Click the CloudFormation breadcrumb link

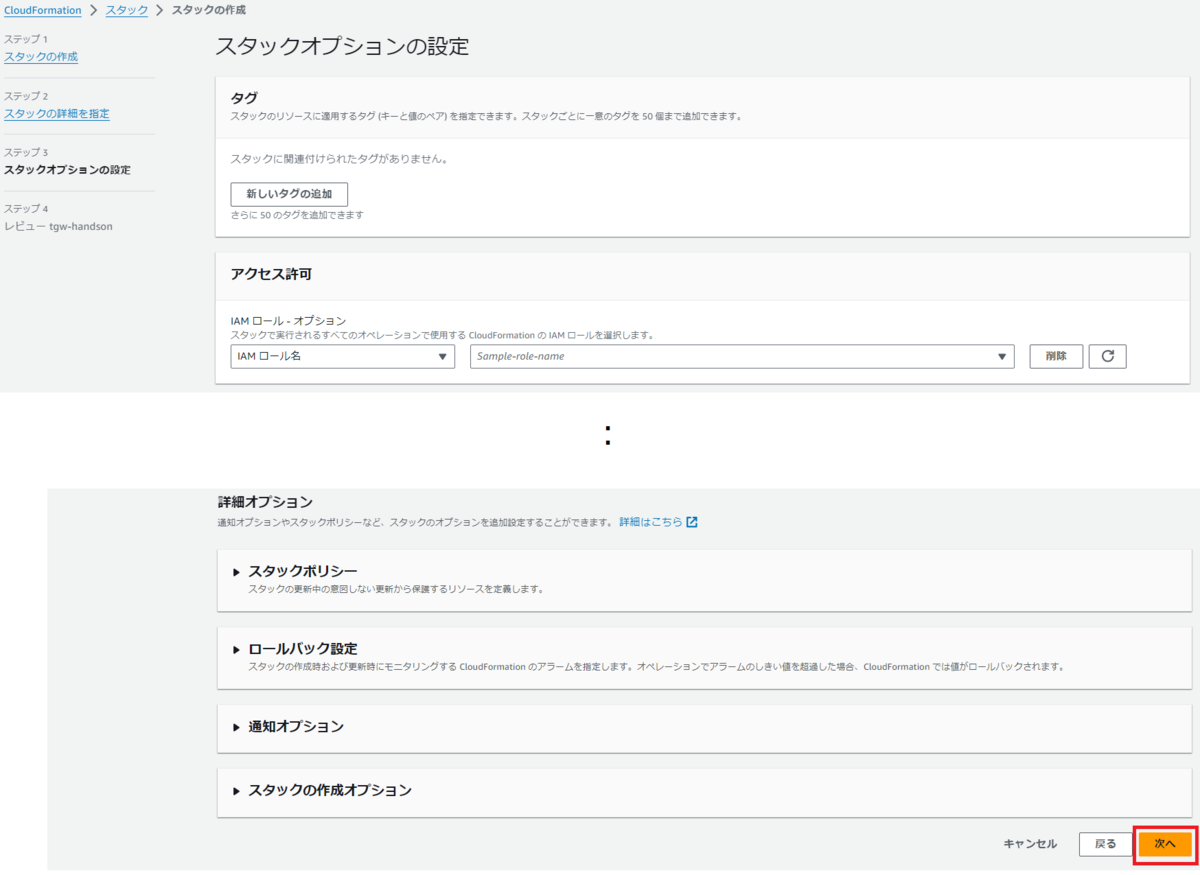[42, 10]
